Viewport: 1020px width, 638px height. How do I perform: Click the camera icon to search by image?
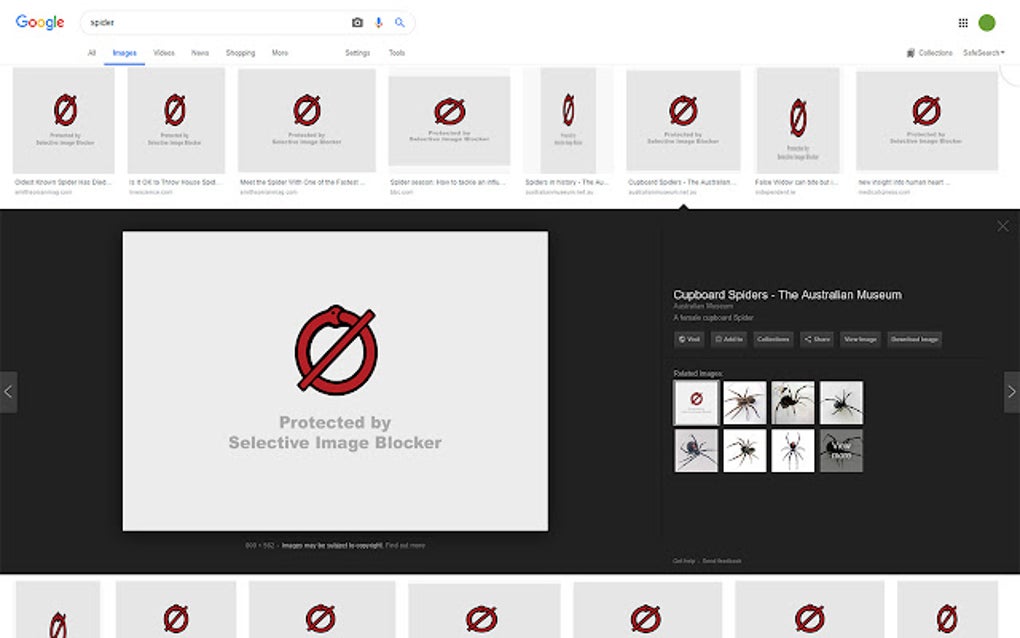pos(357,22)
